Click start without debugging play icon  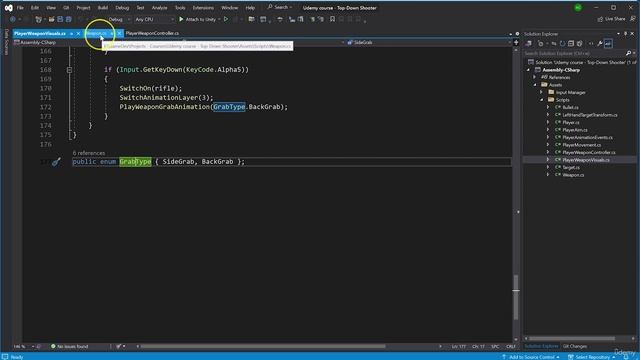[226, 19]
